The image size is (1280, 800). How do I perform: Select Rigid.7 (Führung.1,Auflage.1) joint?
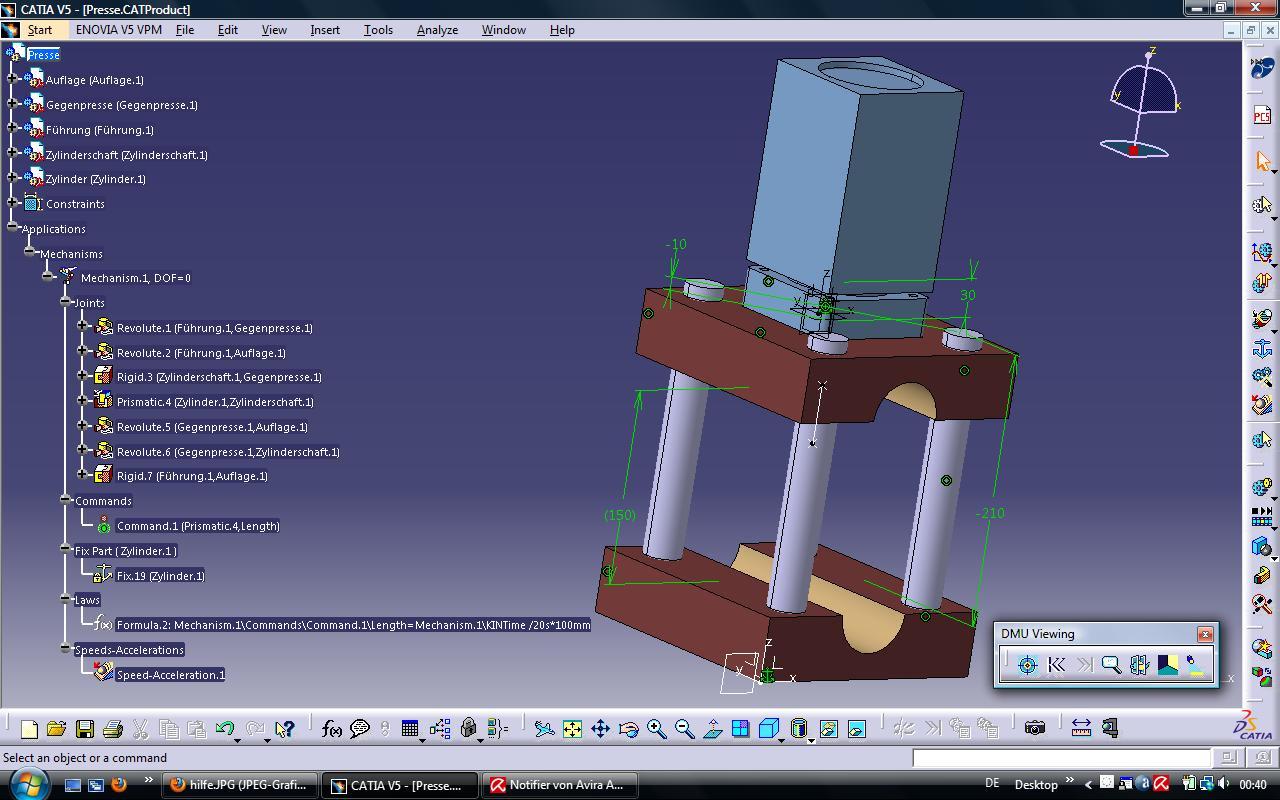click(x=192, y=476)
